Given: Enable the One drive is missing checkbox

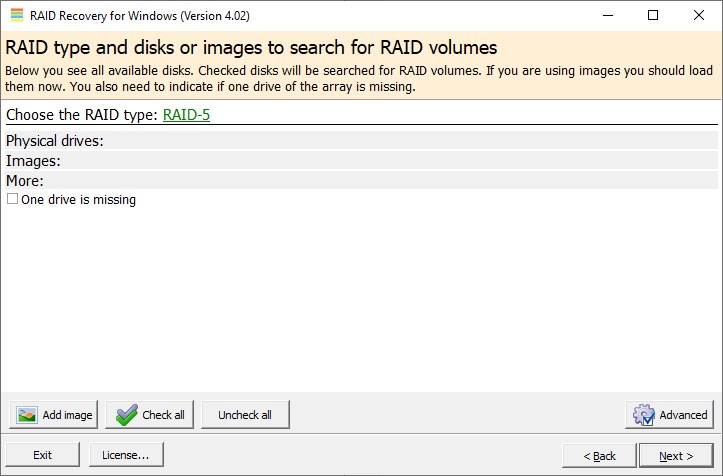Looking at the screenshot, I should (13, 199).
